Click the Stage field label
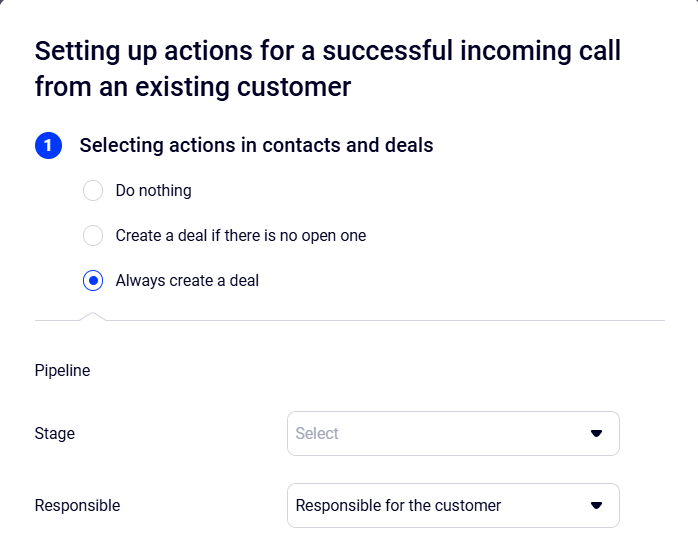The image size is (698, 552). click(x=55, y=434)
